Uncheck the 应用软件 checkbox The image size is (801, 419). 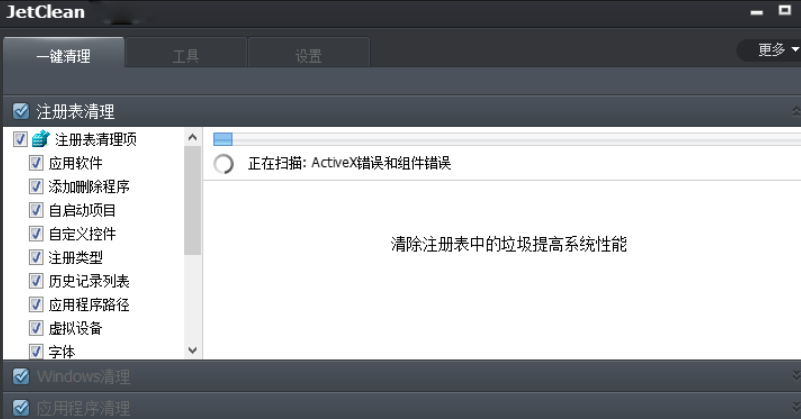pyautogui.click(x=36, y=163)
